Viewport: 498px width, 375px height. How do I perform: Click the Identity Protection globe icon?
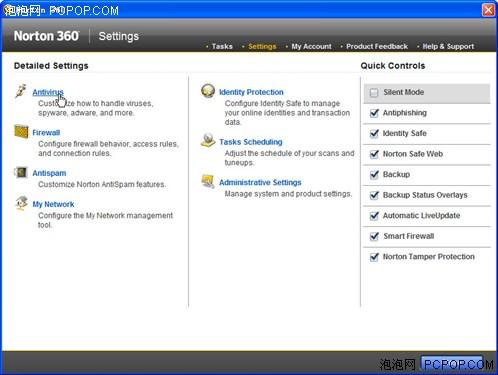click(x=208, y=91)
